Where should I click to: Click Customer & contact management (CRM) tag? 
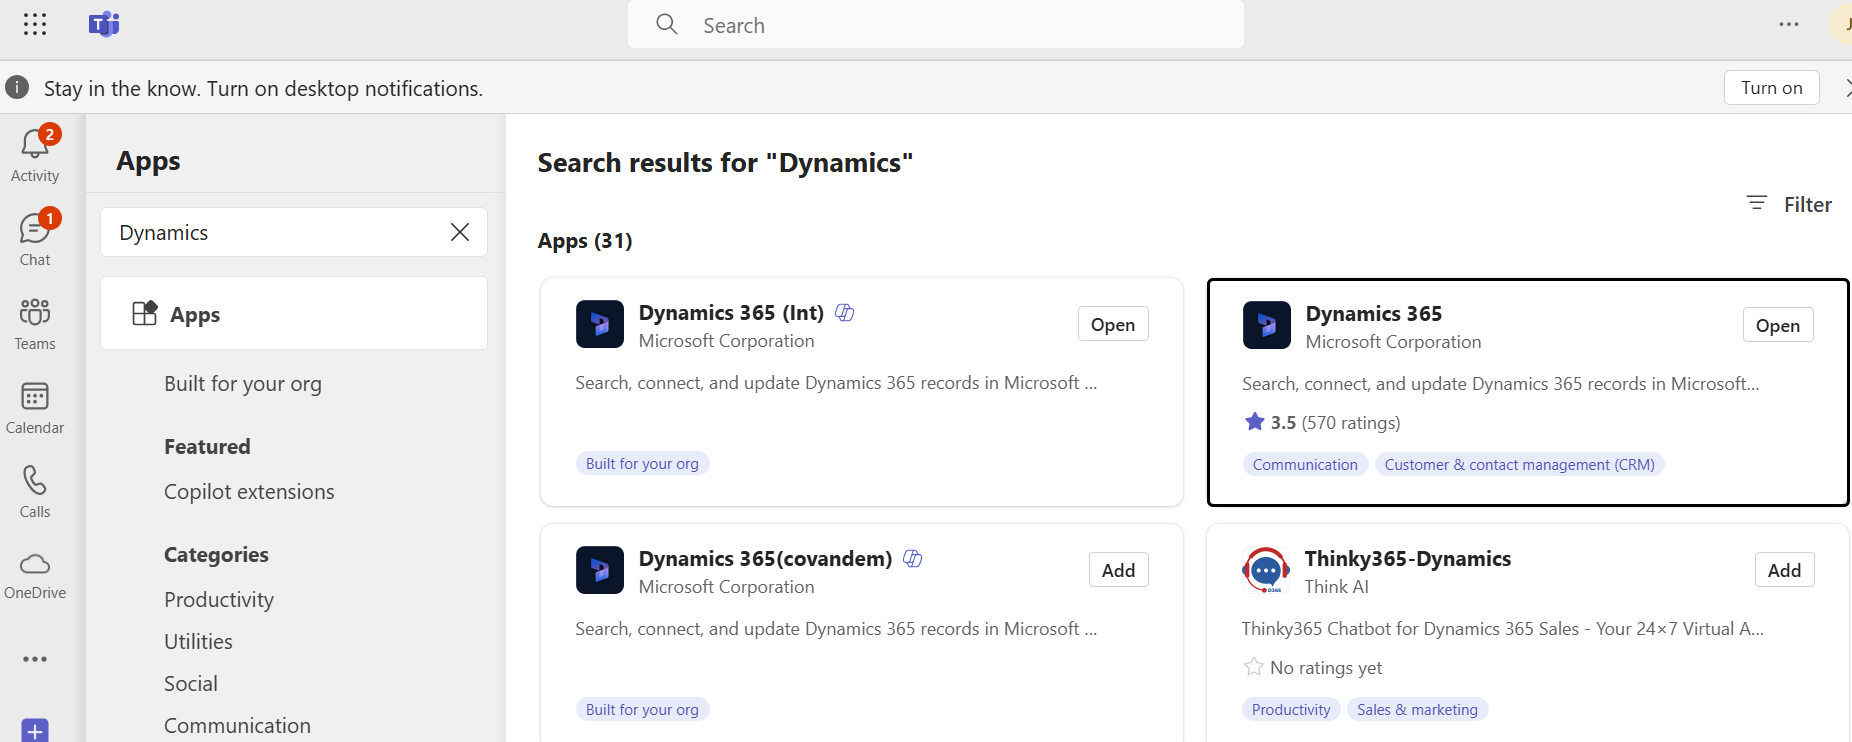coord(1519,464)
